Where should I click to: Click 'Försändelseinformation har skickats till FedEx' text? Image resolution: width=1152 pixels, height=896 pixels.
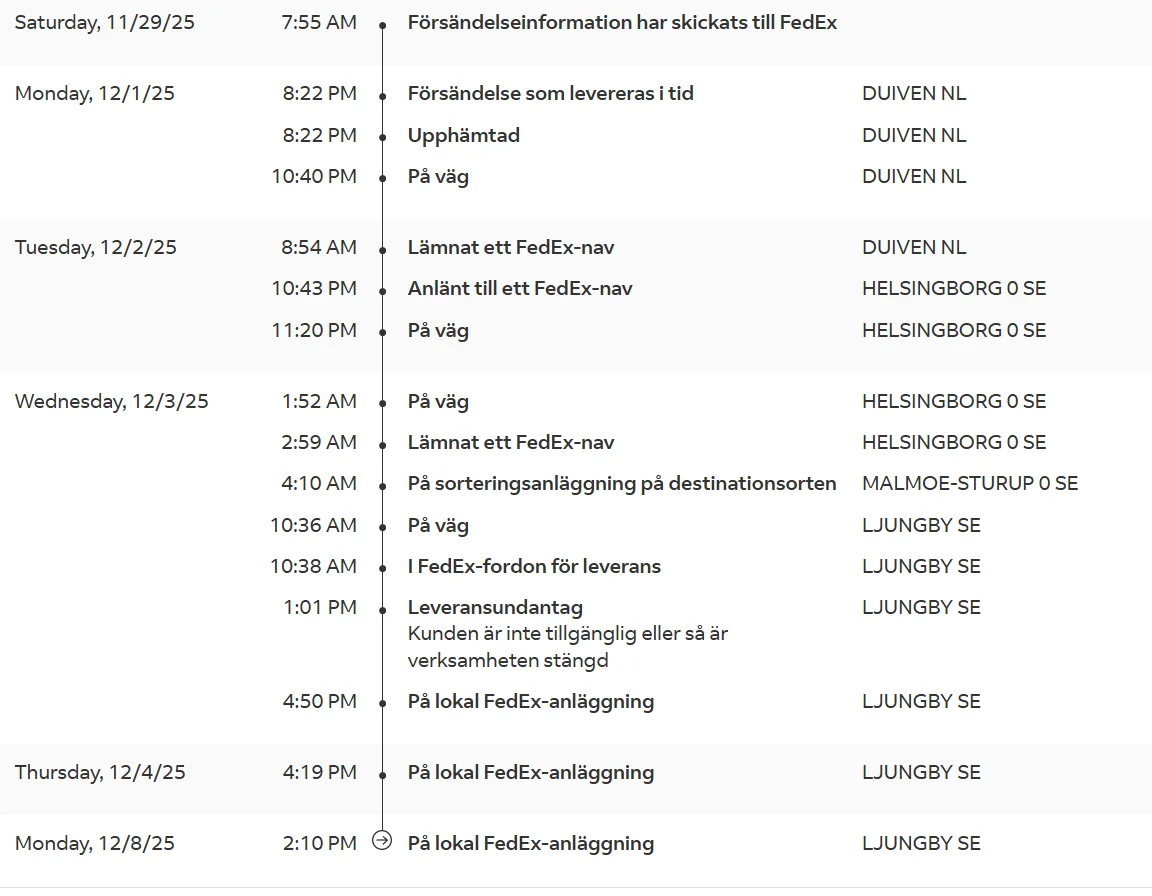622,23
